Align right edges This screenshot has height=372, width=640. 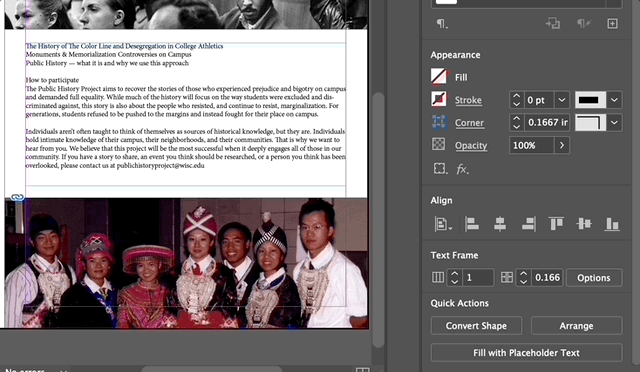529,224
